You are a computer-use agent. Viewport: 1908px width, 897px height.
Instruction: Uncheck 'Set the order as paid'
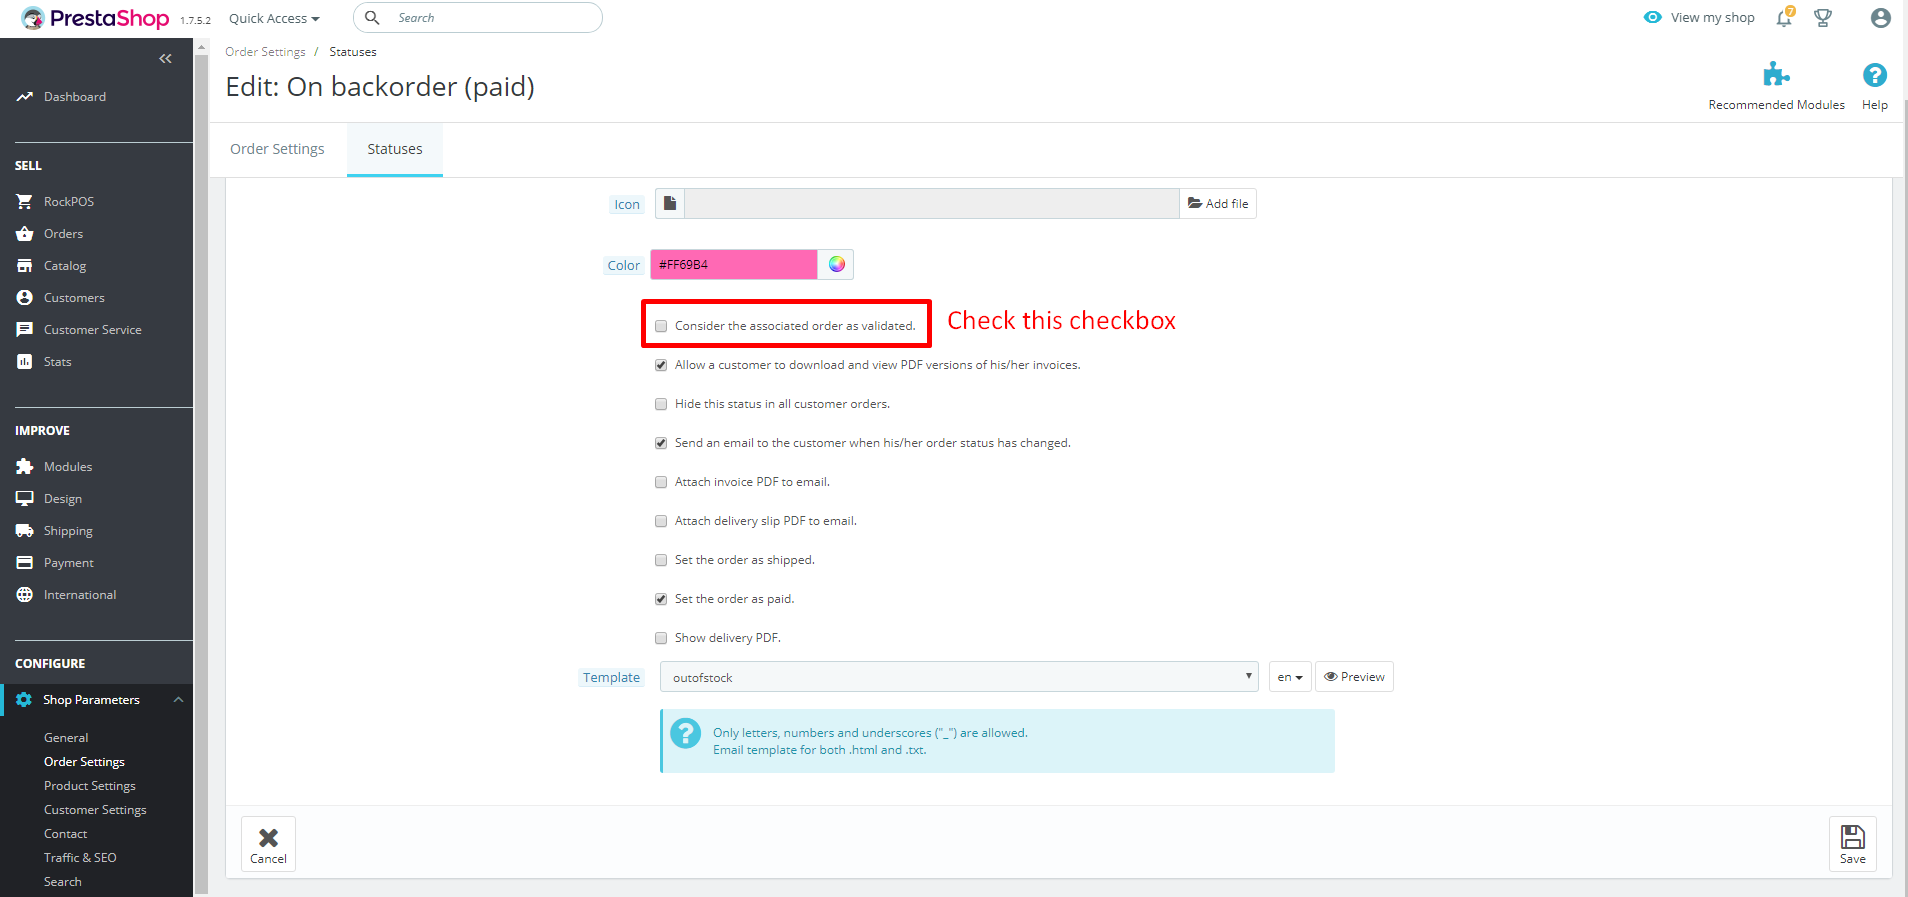(661, 599)
